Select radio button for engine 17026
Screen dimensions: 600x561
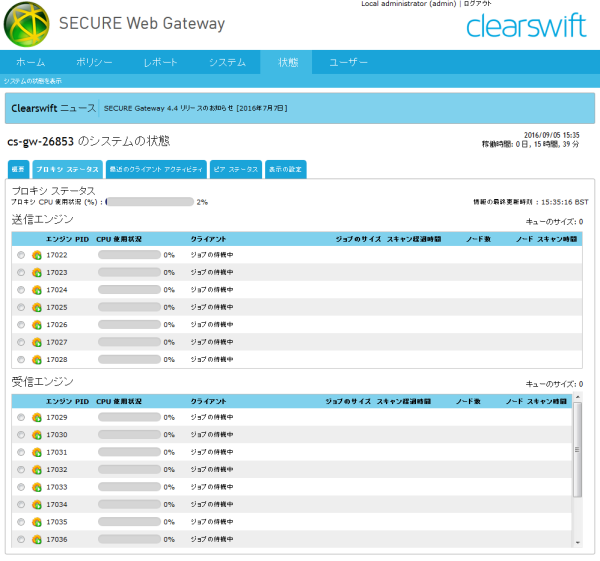[21, 325]
